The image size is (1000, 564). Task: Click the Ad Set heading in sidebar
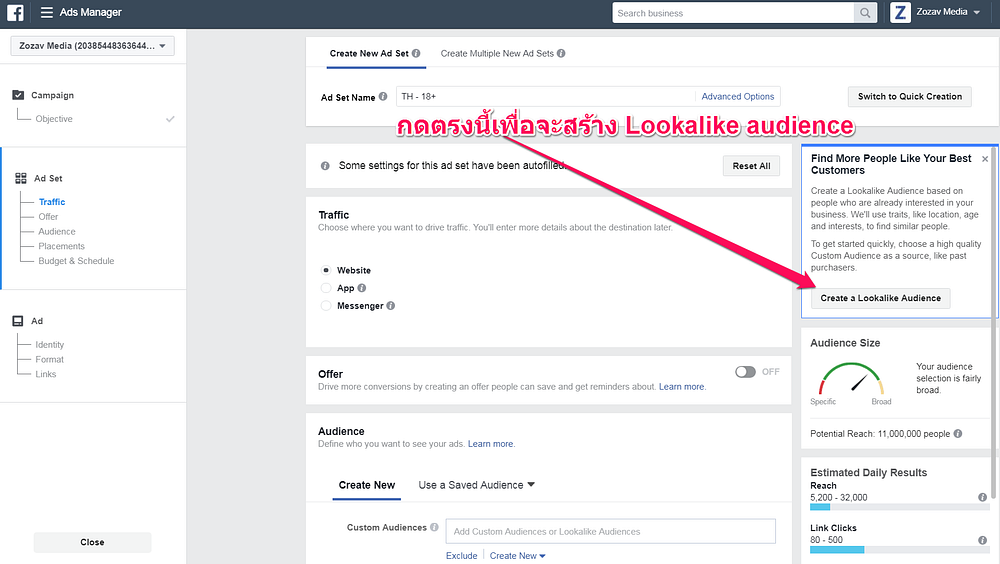pyautogui.click(x=48, y=178)
